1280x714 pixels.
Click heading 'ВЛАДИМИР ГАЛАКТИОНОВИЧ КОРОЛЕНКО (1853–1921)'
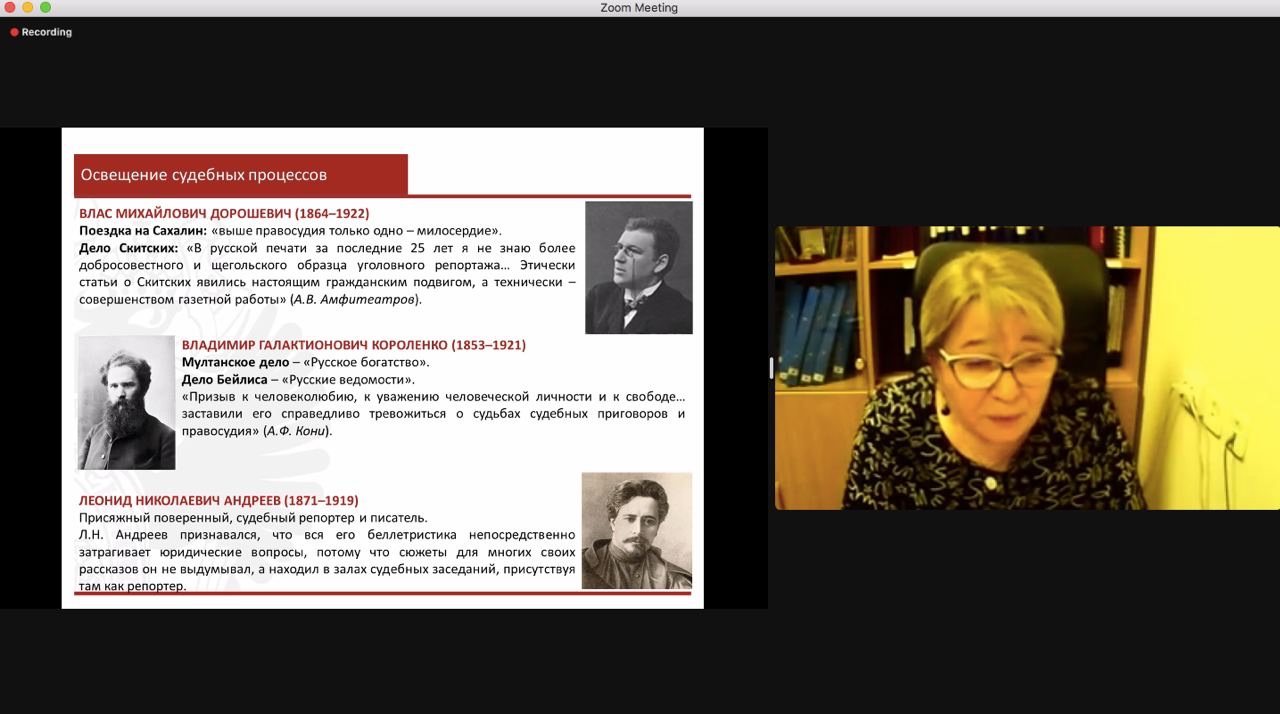354,345
